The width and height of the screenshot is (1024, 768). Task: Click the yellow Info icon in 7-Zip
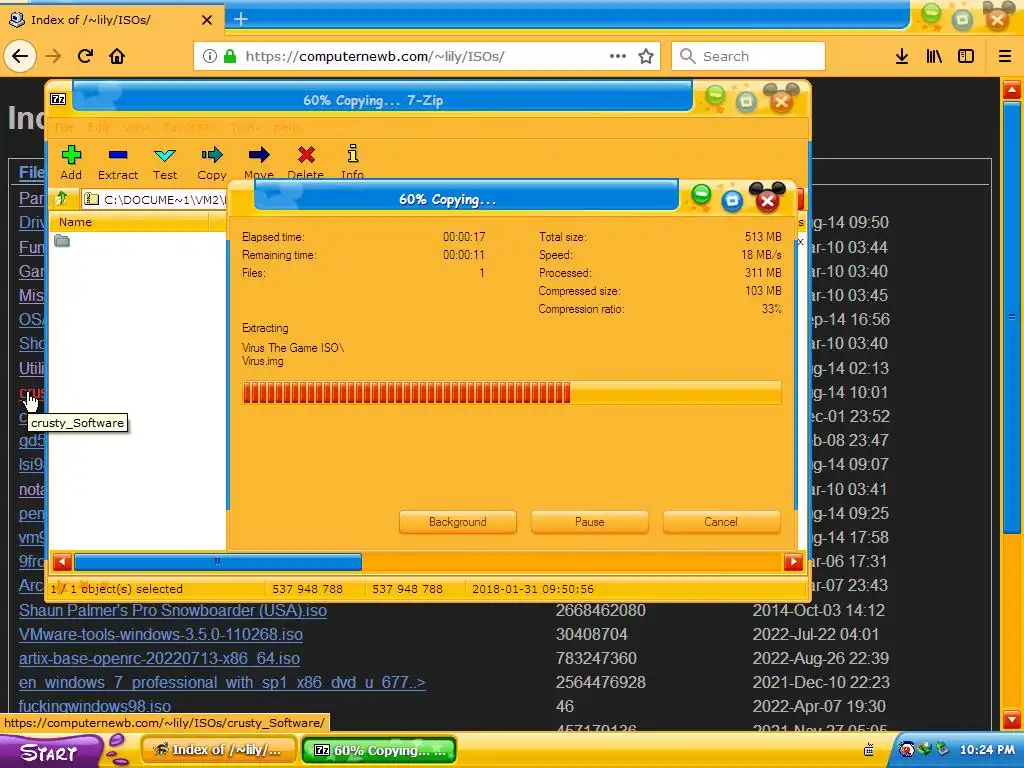tap(353, 154)
